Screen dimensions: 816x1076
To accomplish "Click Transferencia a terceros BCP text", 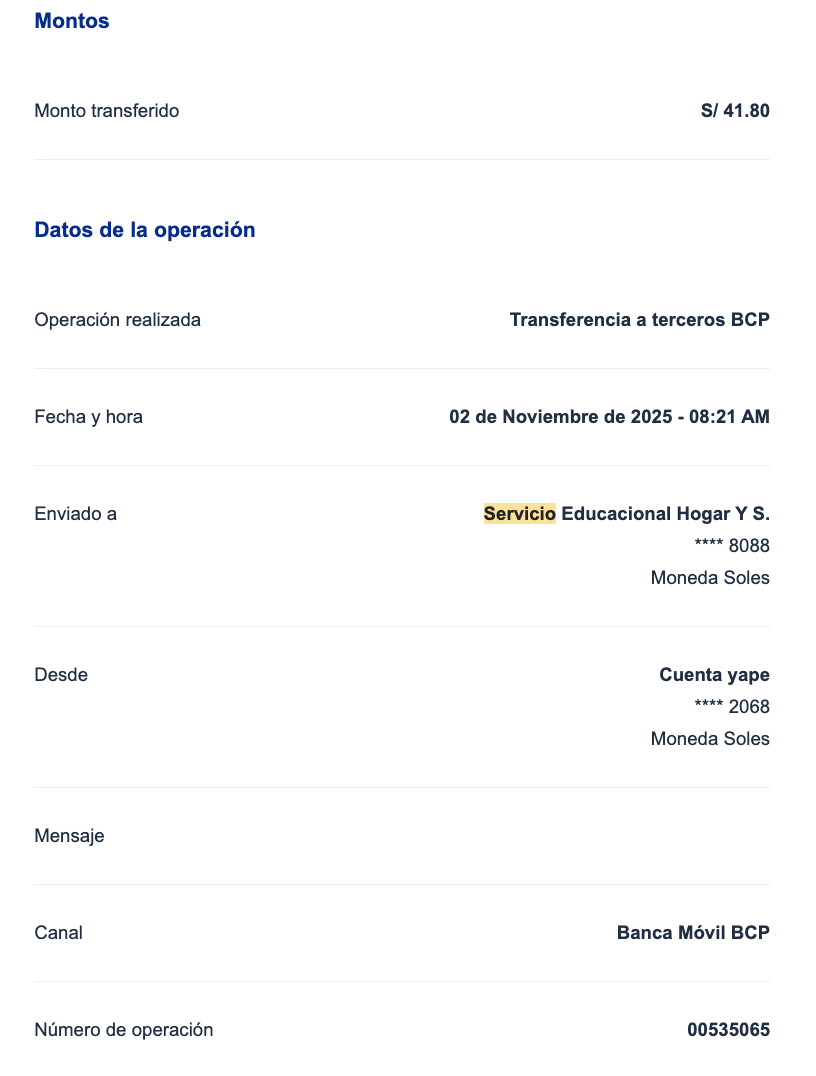I will click(639, 320).
